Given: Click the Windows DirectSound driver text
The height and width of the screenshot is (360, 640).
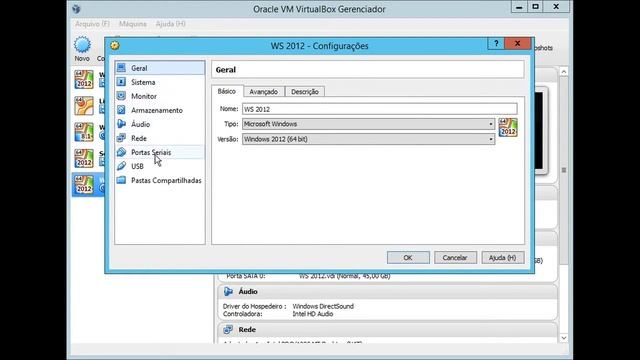Looking at the screenshot, I should 323,306.
